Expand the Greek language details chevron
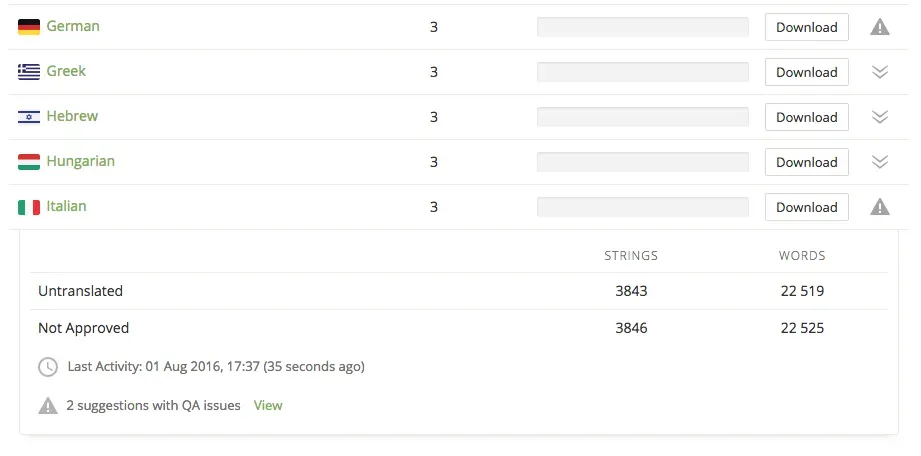This screenshot has width=921, height=456. [880, 72]
